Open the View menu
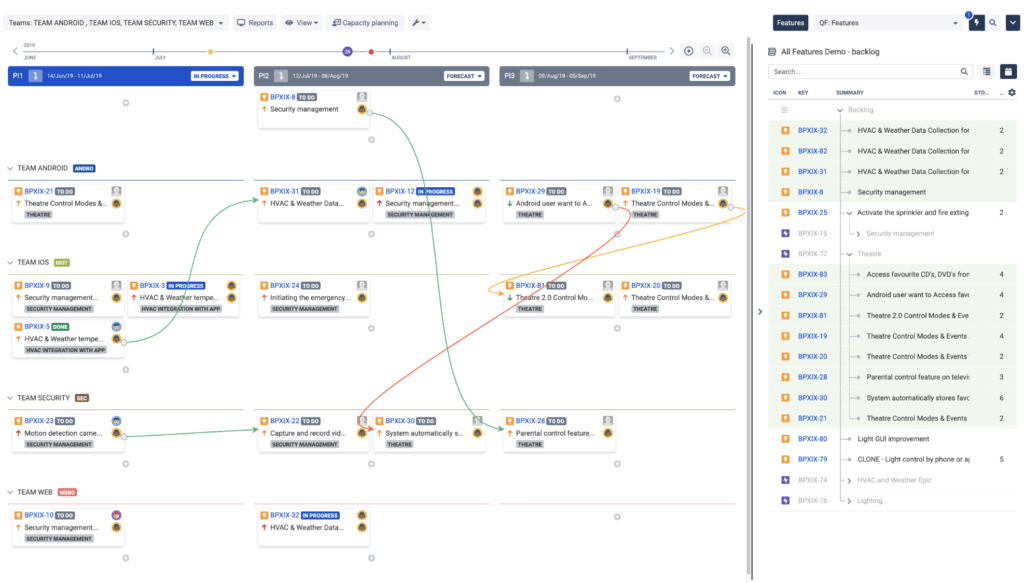1024x583 pixels. point(302,22)
